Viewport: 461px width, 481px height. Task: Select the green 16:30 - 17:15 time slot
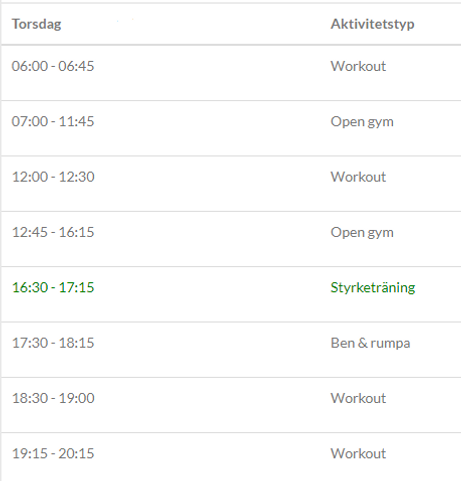click(53, 287)
